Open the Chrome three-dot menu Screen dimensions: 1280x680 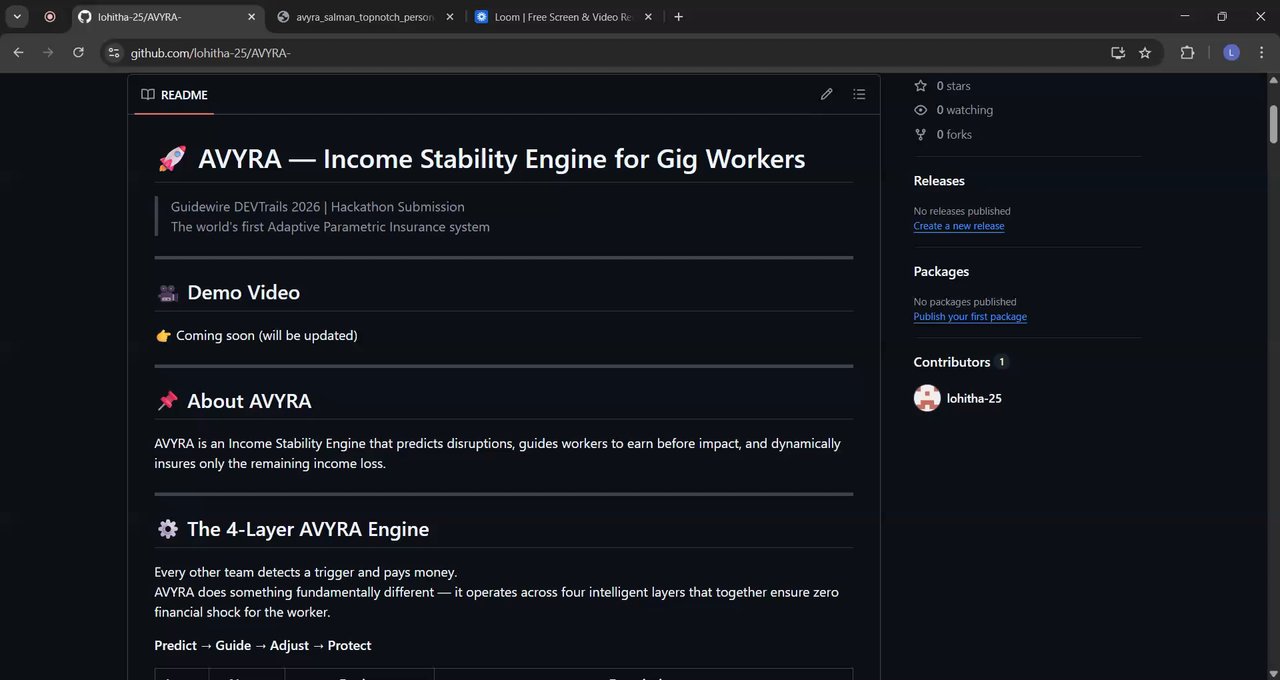1261,53
